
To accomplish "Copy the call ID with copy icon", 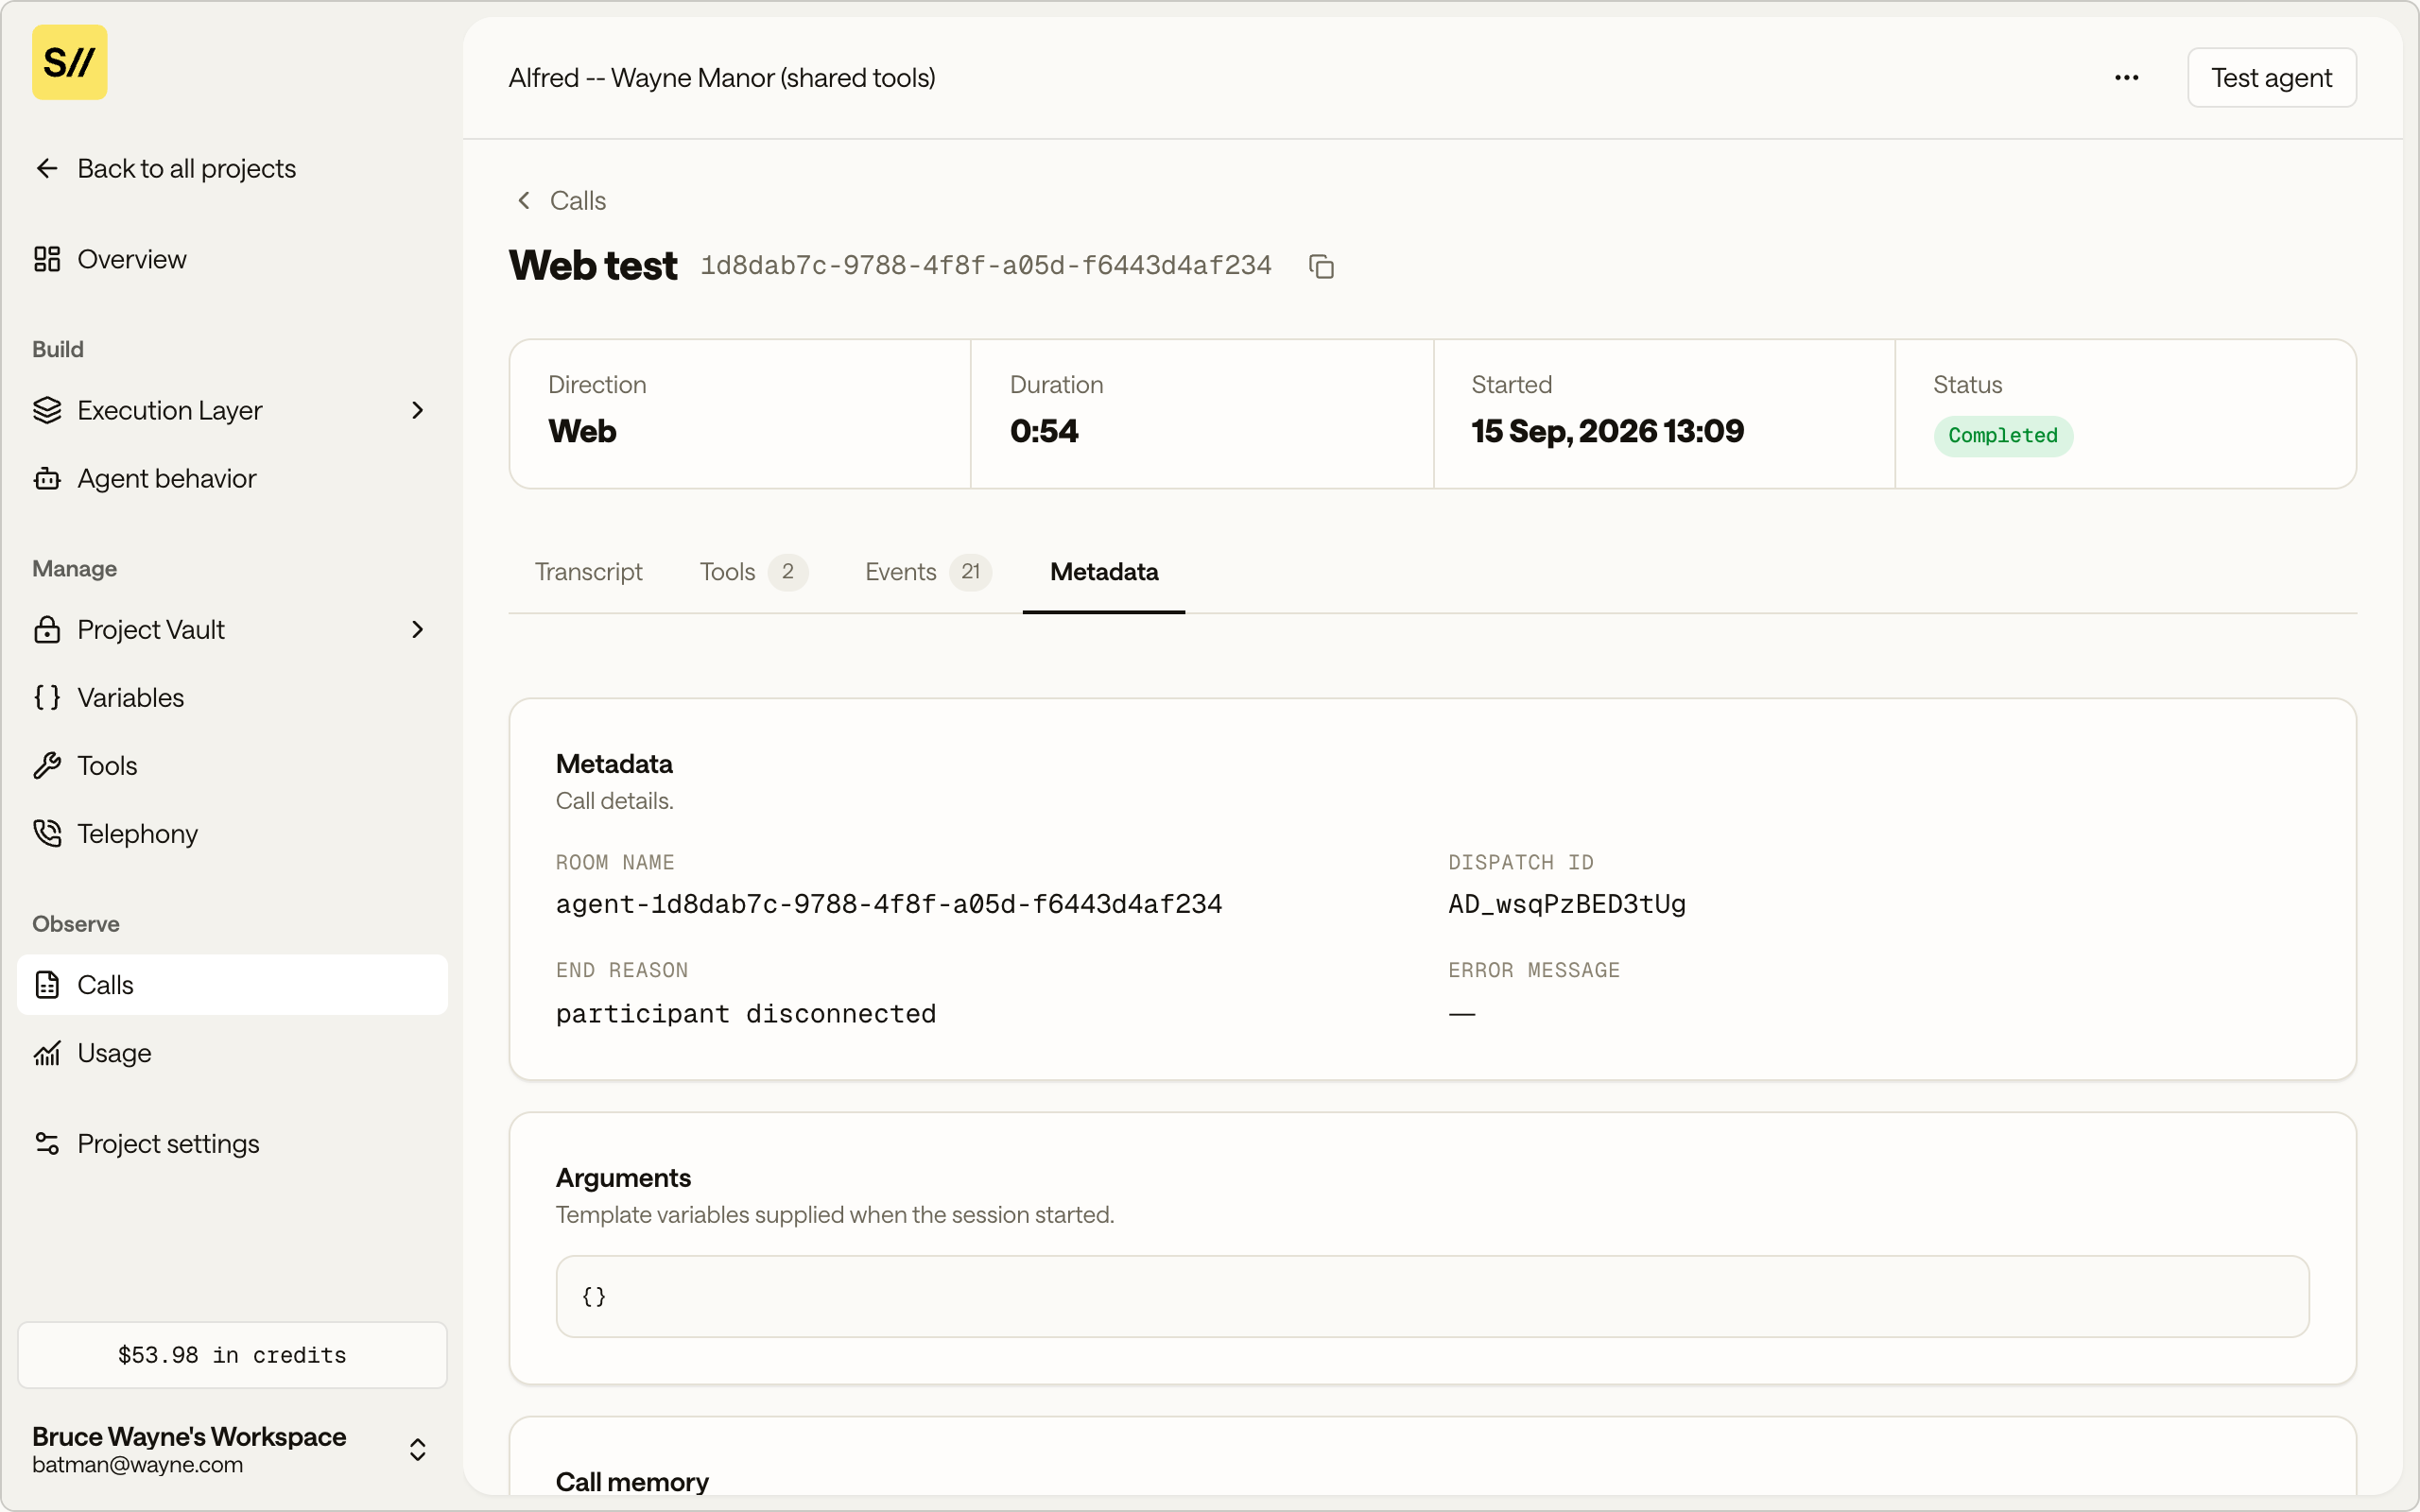I will pos(1321,266).
